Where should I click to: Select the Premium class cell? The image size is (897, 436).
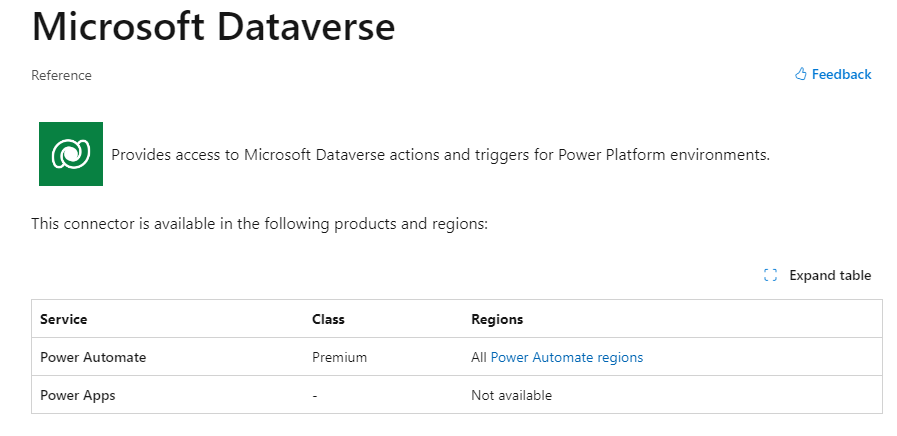pos(340,358)
